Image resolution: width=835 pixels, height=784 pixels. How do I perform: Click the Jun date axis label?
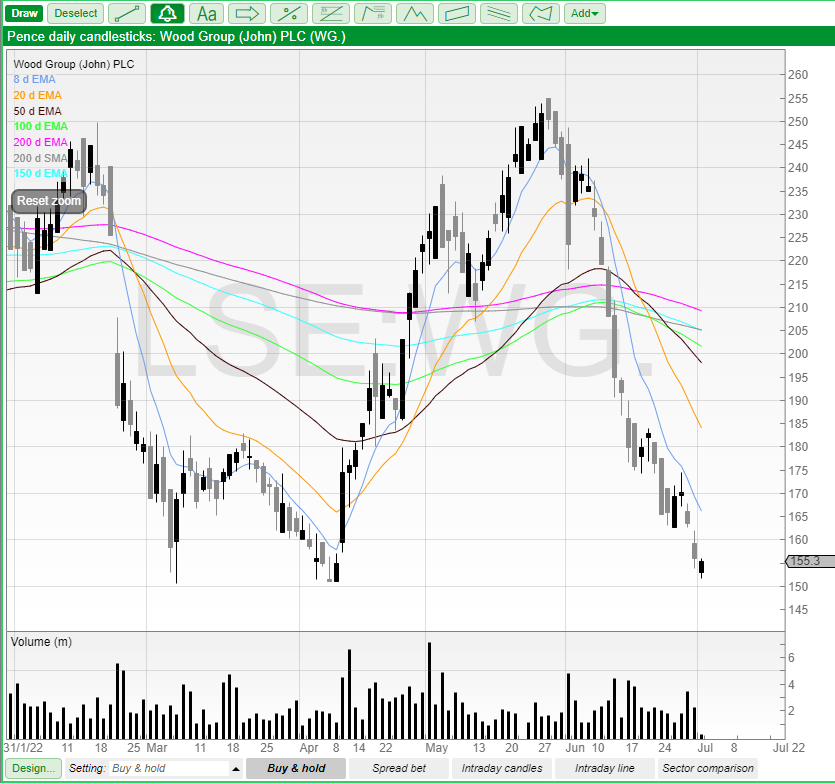coord(575,748)
